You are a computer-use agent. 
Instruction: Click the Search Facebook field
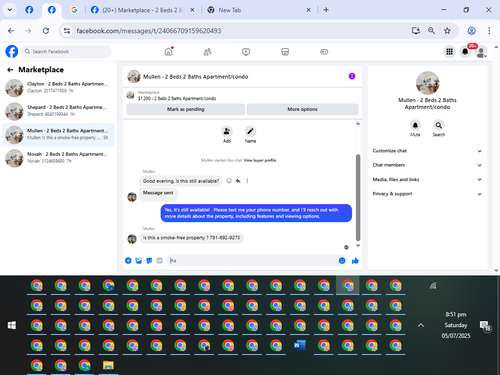pos(67,52)
